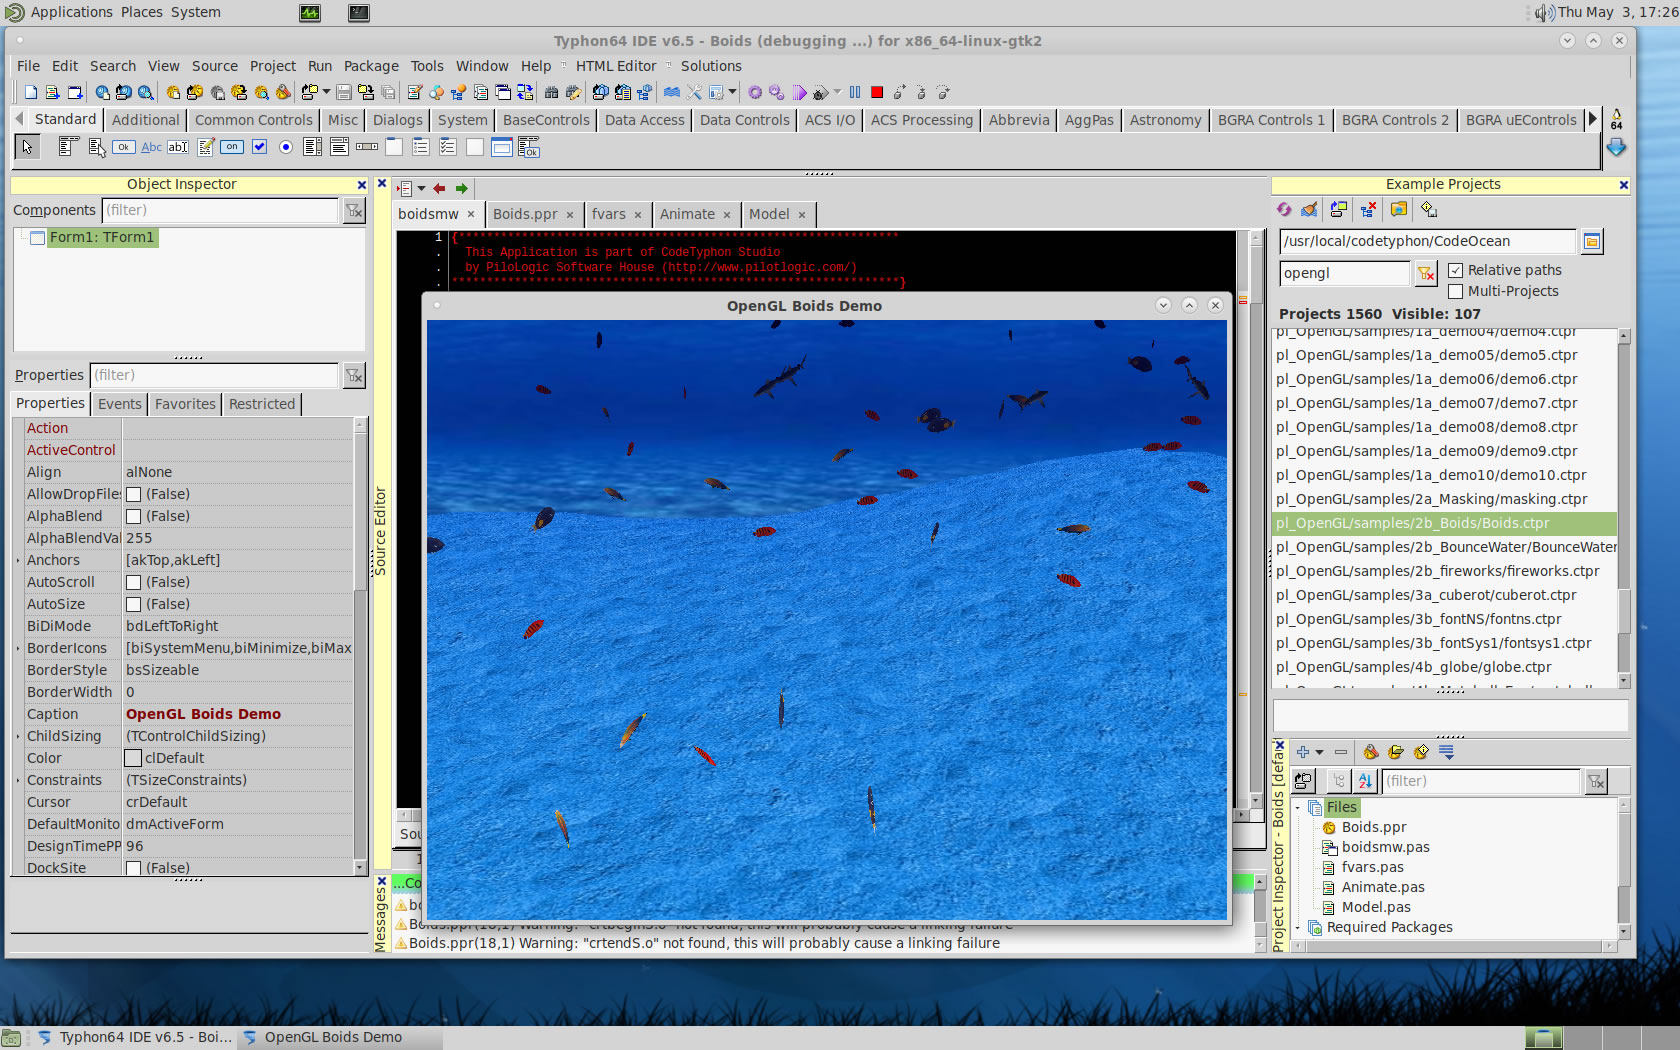This screenshot has width=1680, height=1050.
Task: Click the clear filter icon beside Properties filter
Action: coord(354,375)
